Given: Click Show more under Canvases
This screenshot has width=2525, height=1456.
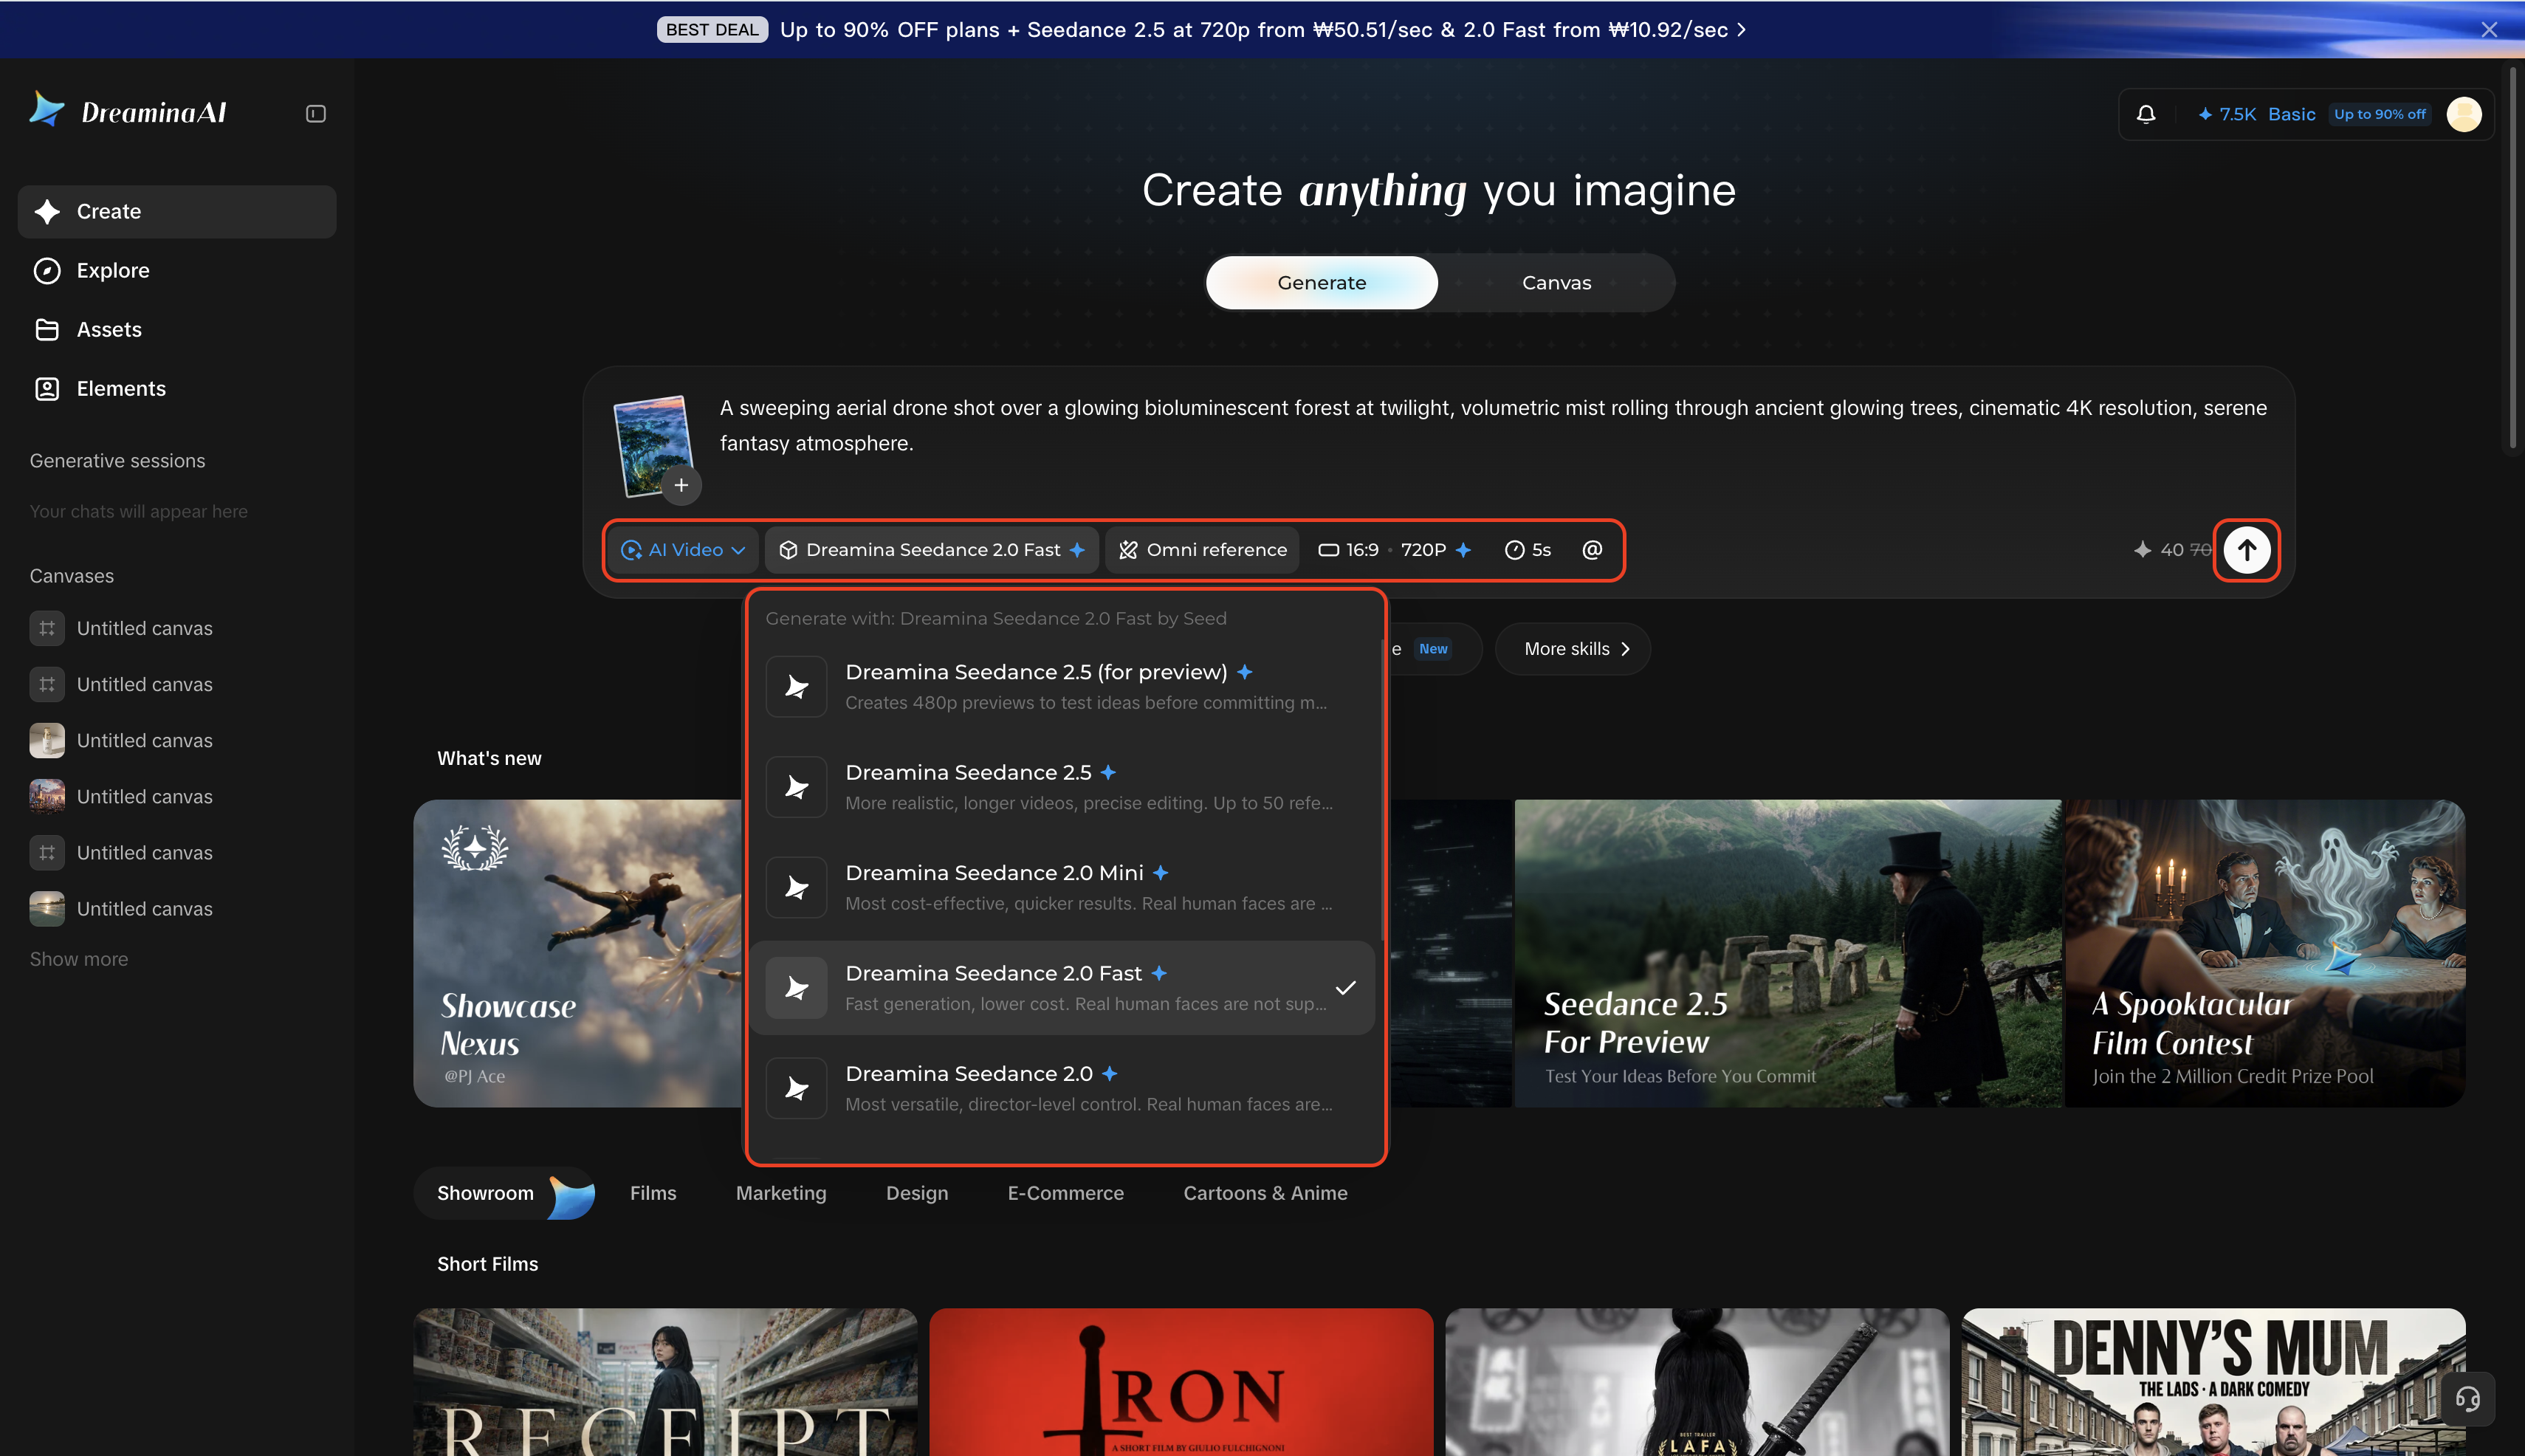Looking at the screenshot, I should point(79,960).
